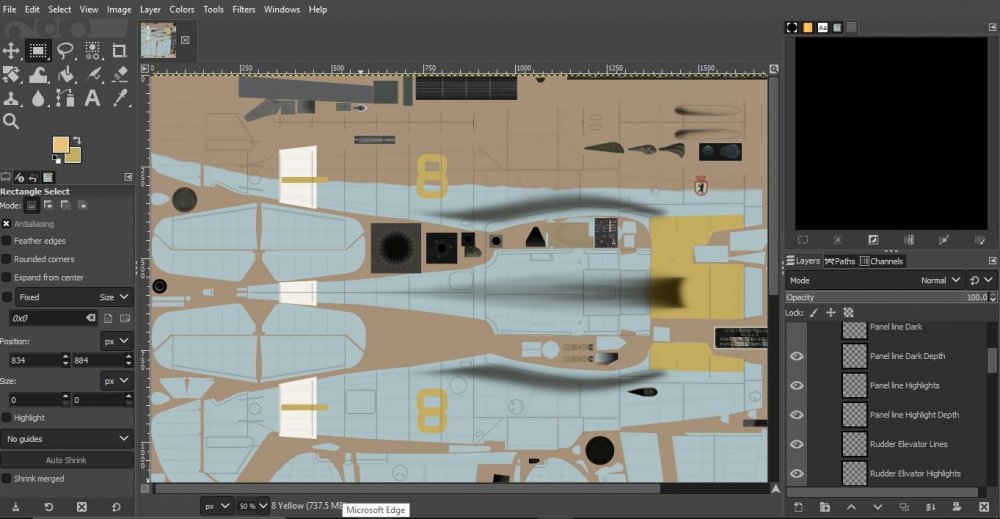Select the Move tool in the toolbox
1000x519 pixels.
(x=11, y=50)
